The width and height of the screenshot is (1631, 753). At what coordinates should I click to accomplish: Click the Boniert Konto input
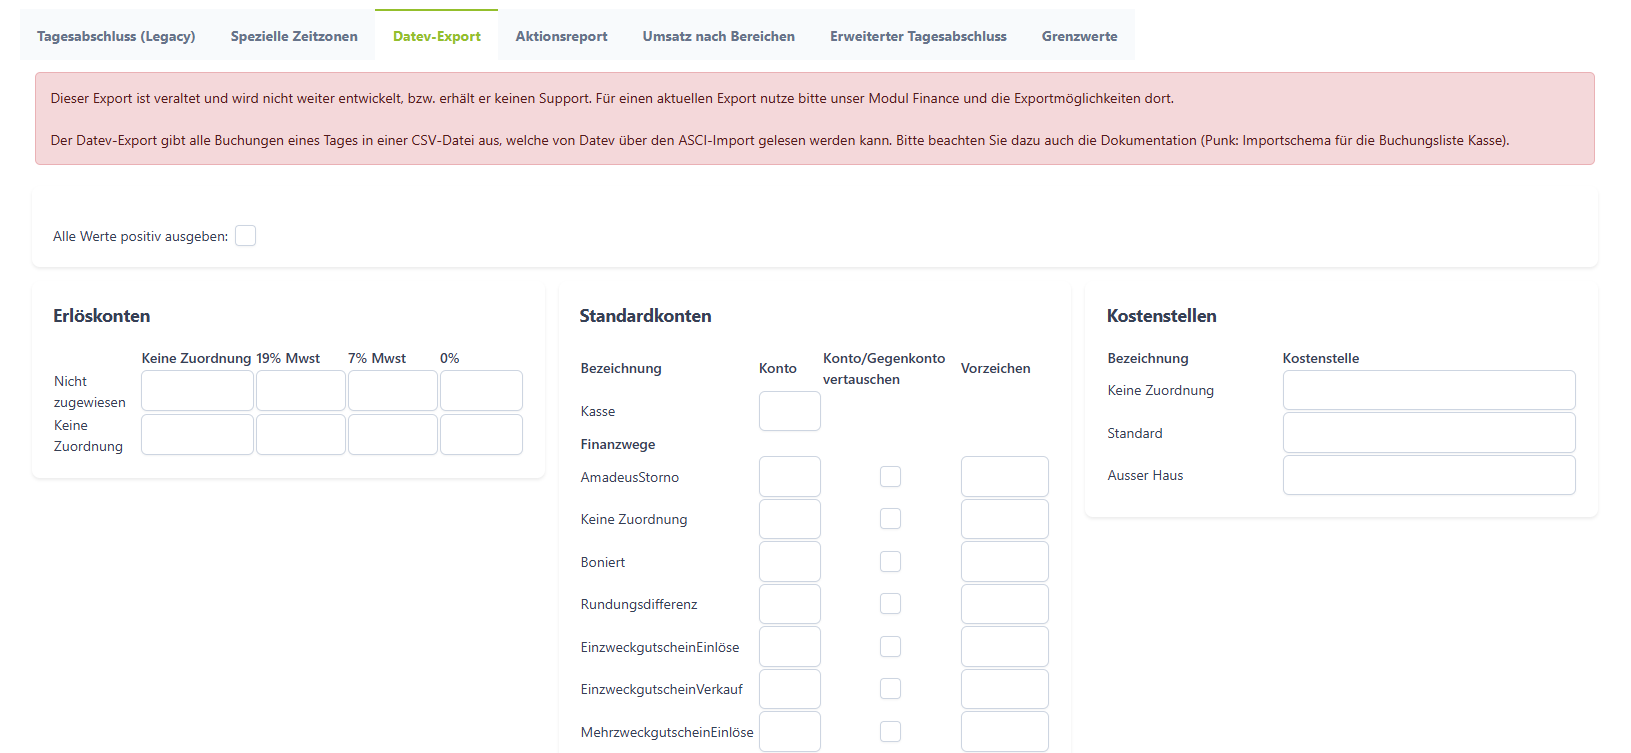tap(790, 562)
